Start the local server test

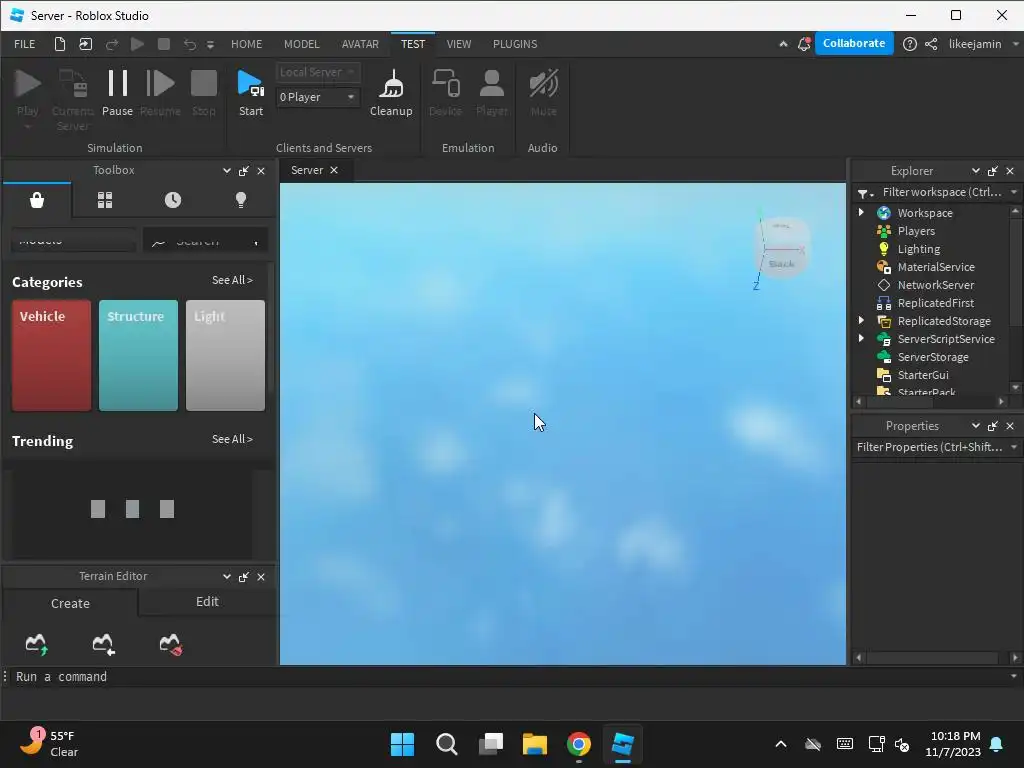click(x=251, y=93)
